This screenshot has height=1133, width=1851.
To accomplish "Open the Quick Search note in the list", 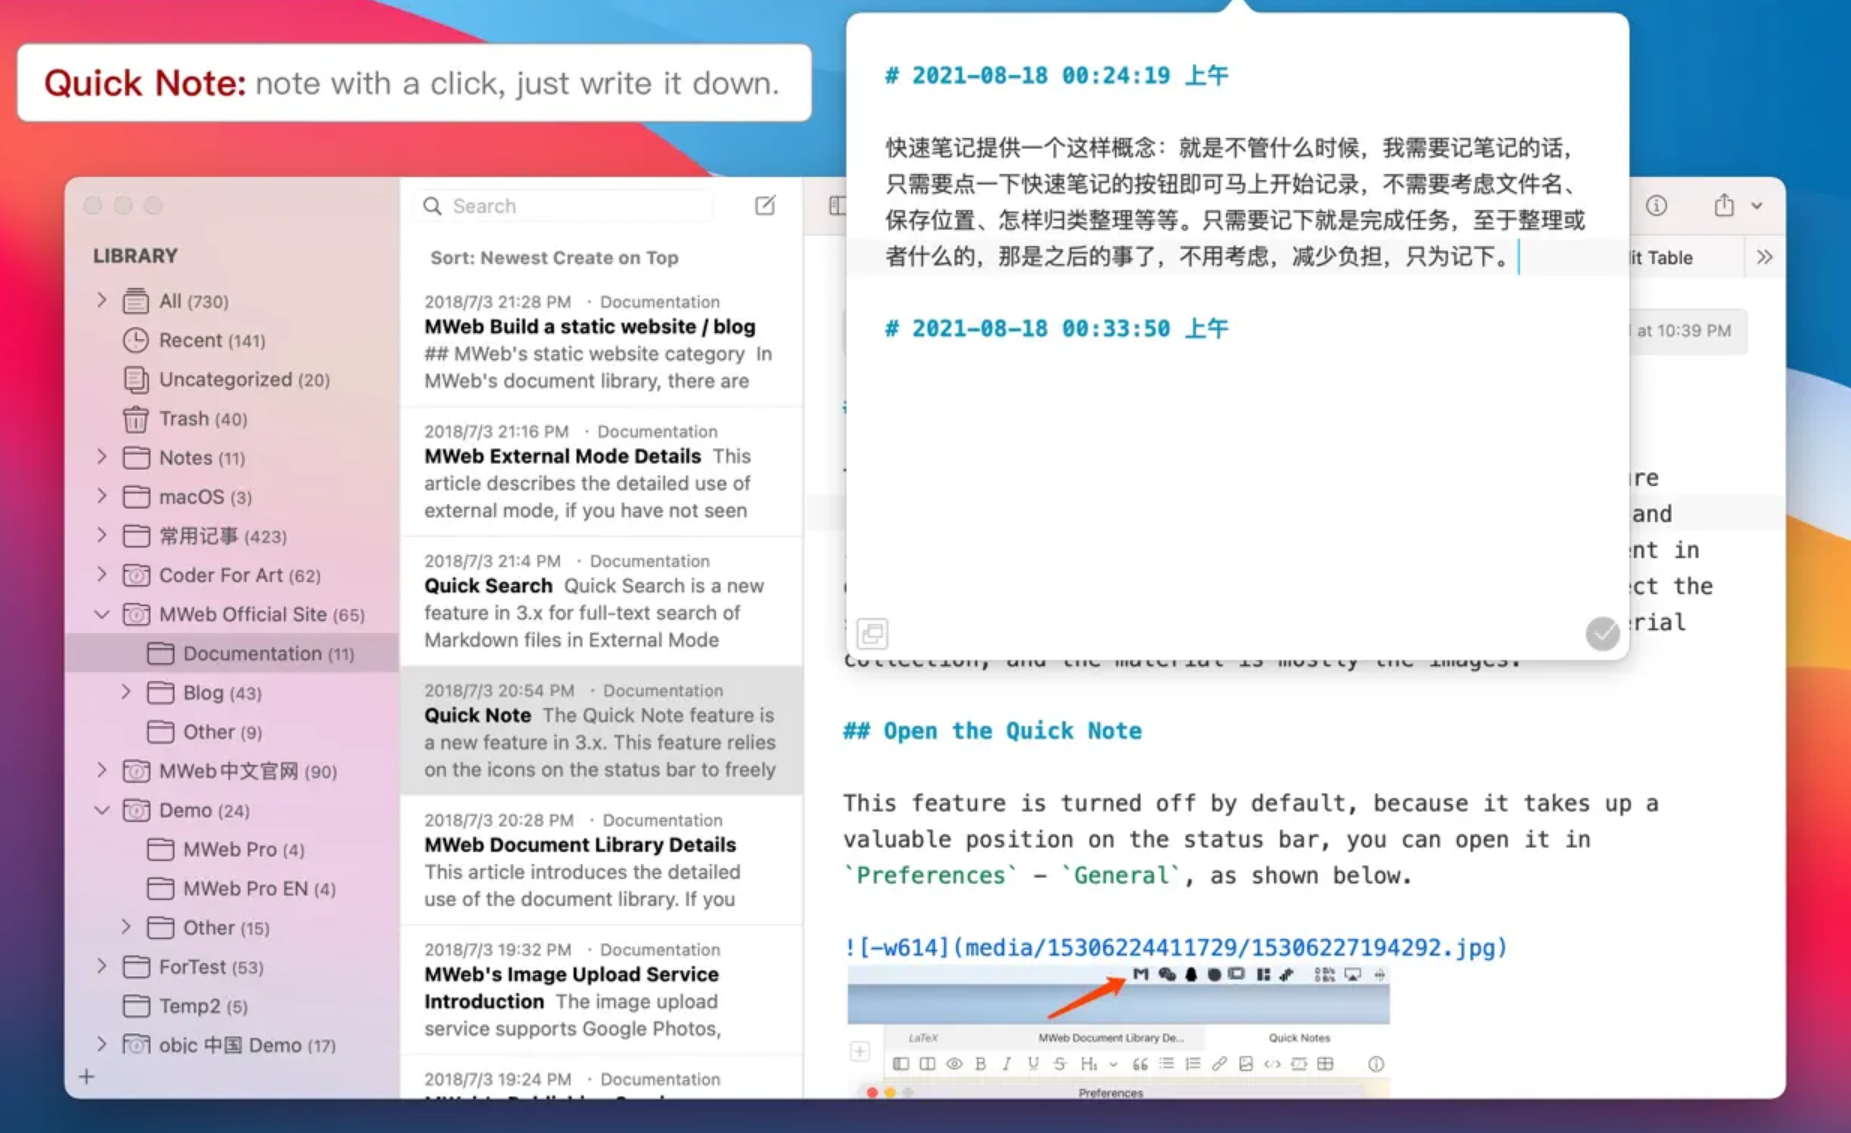I will pos(601,600).
